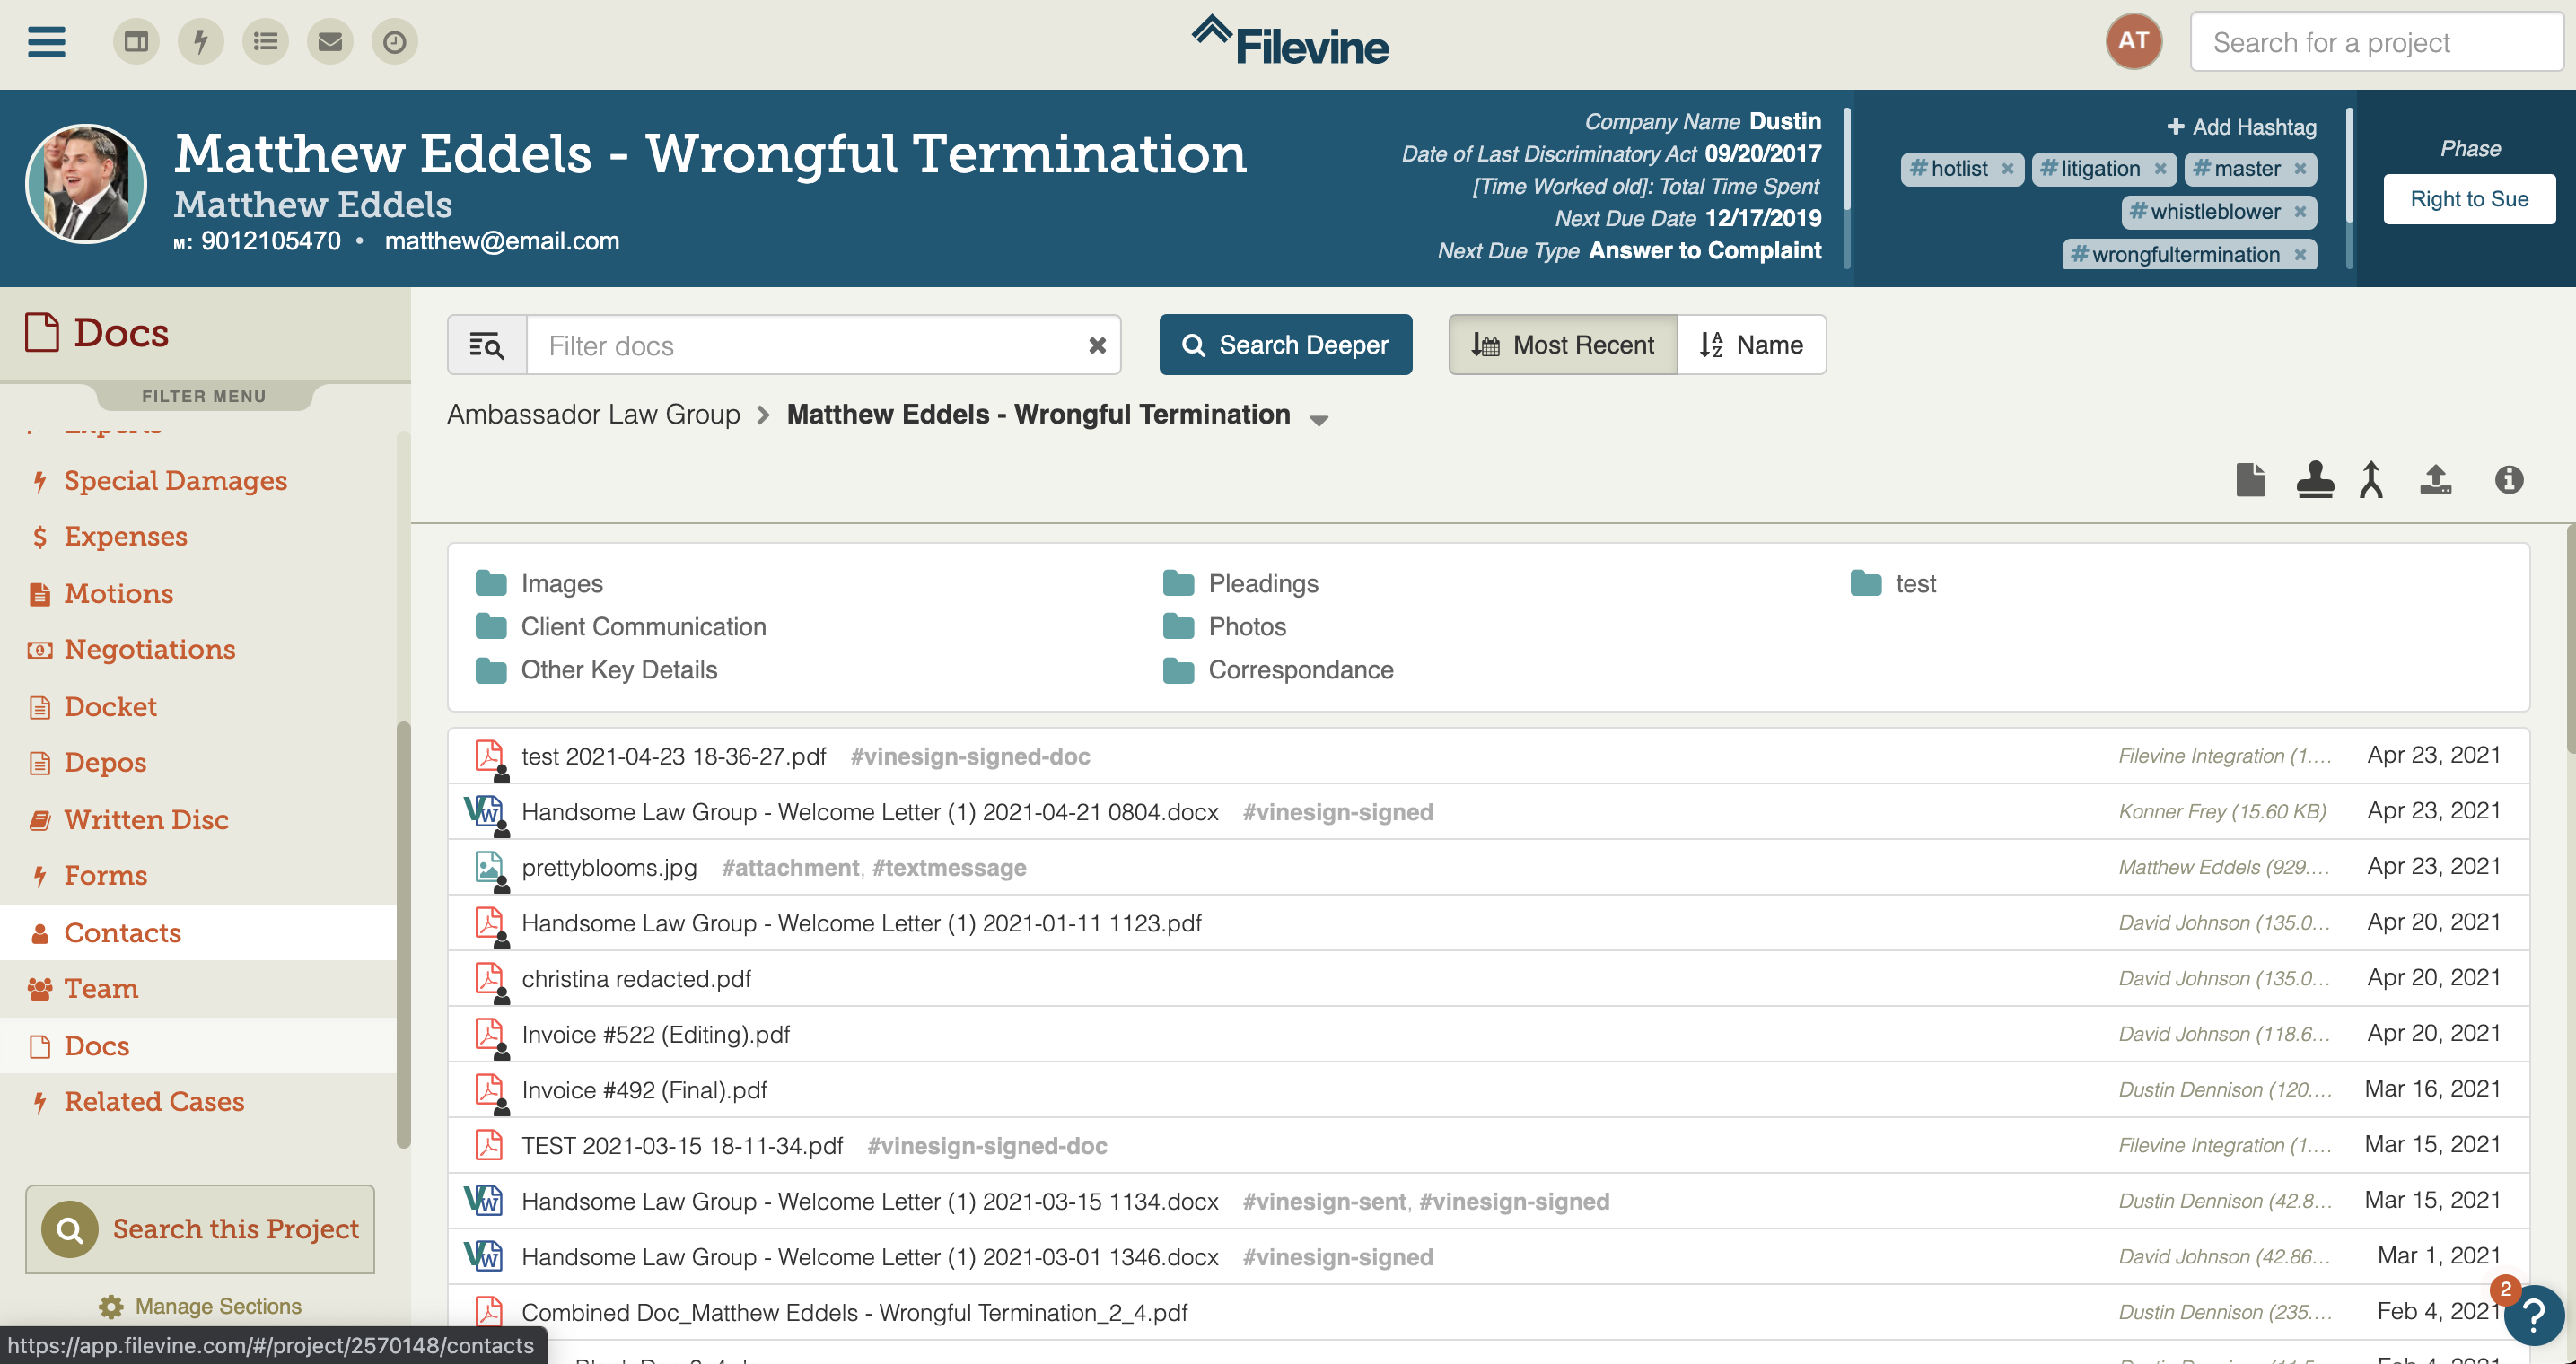Viewport: 2576px width, 1364px height.
Task: Open the Contacts section in the sidebar
Action: 122,932
